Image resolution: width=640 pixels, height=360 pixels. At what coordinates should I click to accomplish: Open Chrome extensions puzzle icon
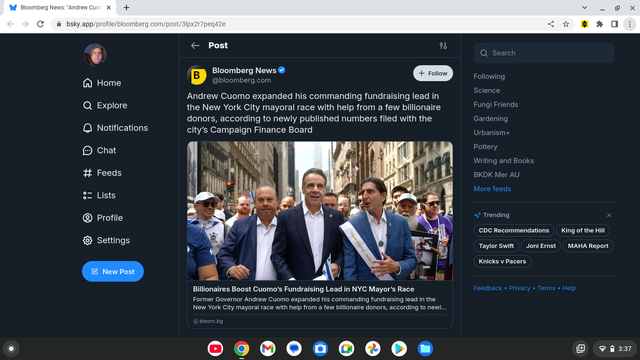[x=599, y=24]
